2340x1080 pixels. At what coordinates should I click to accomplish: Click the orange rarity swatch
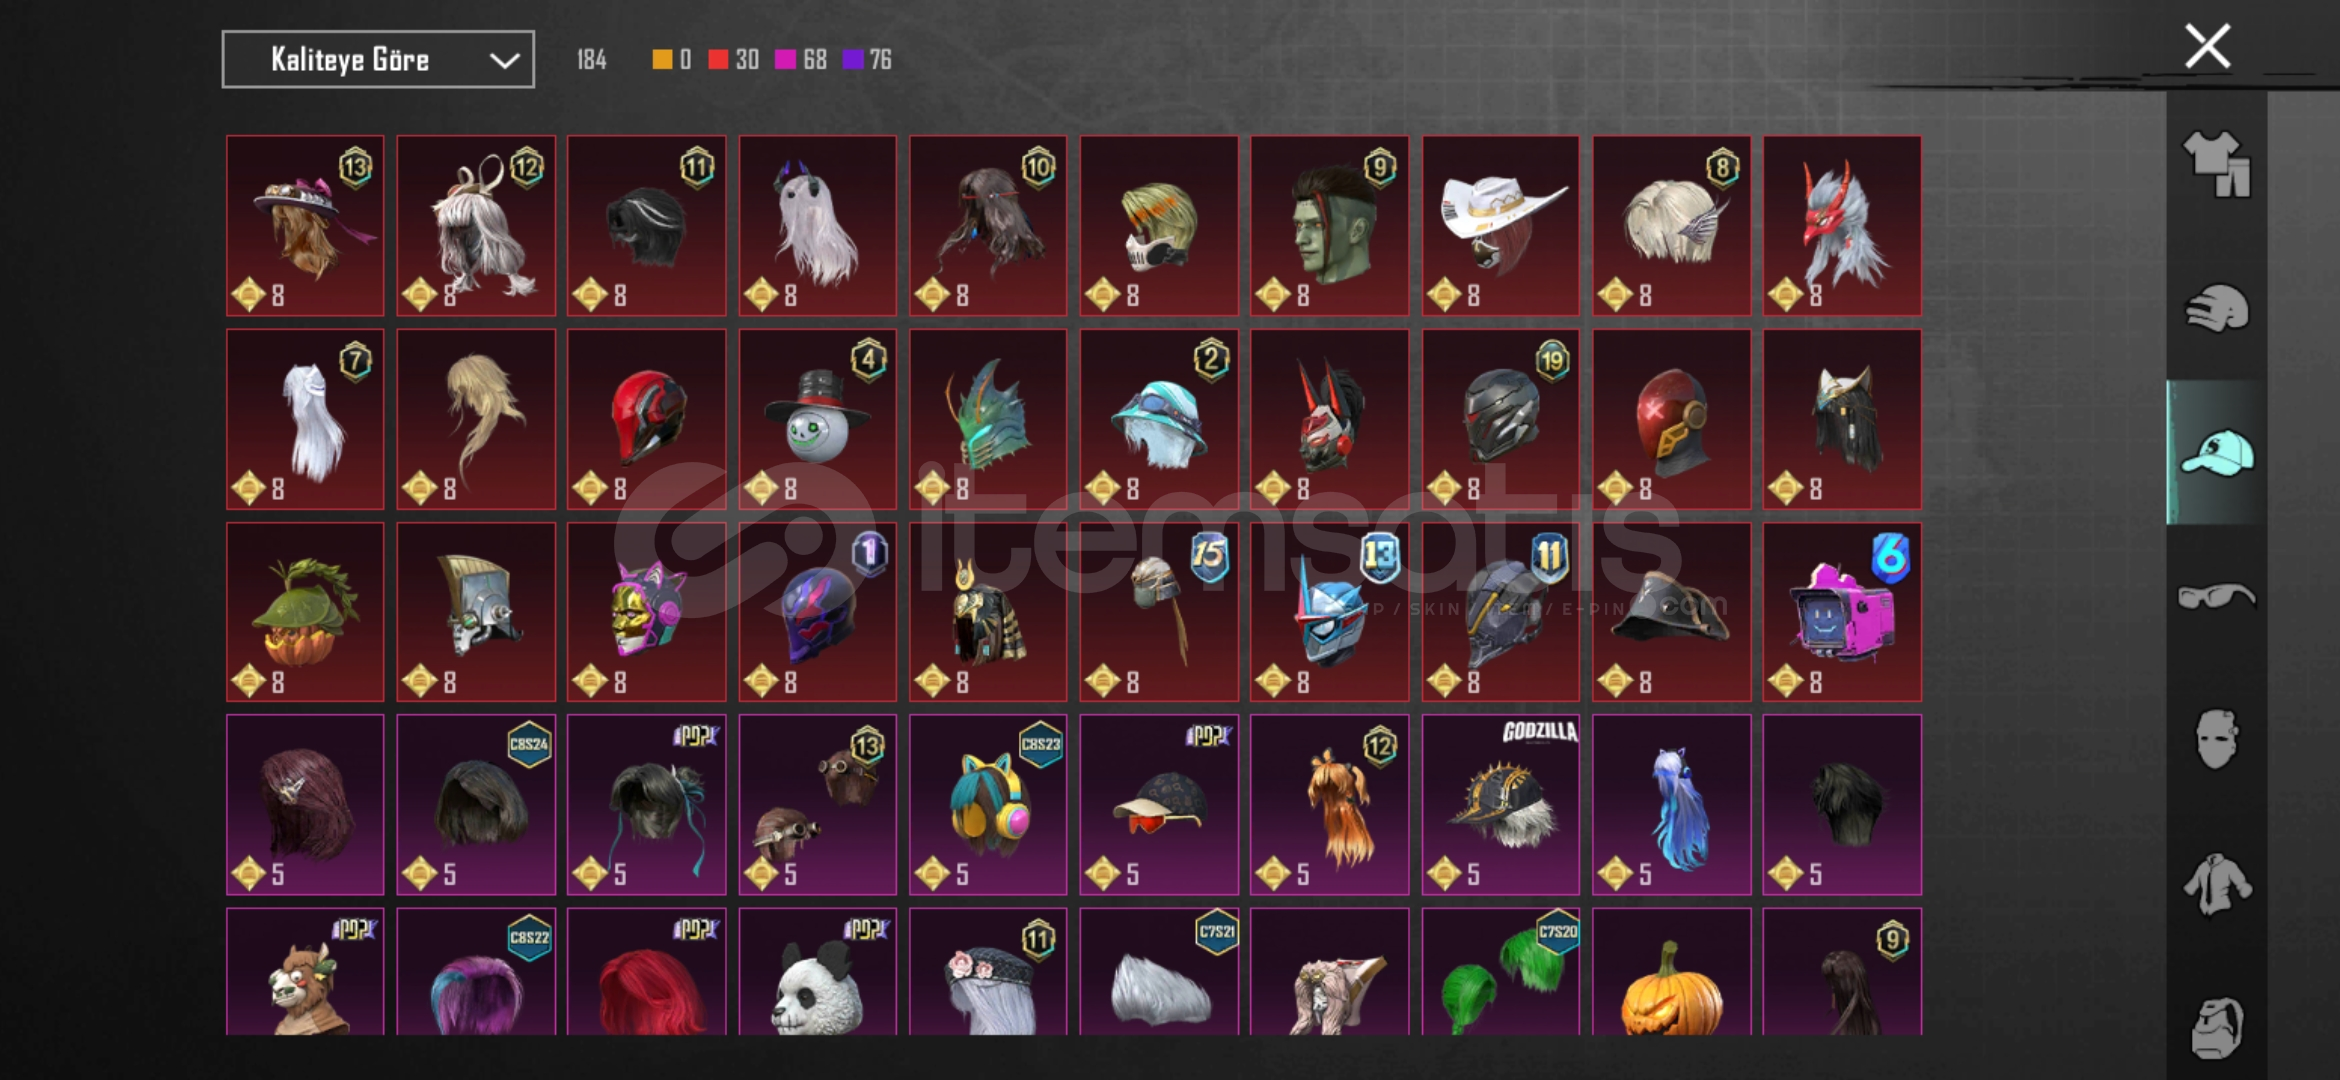tap(662, 60)
